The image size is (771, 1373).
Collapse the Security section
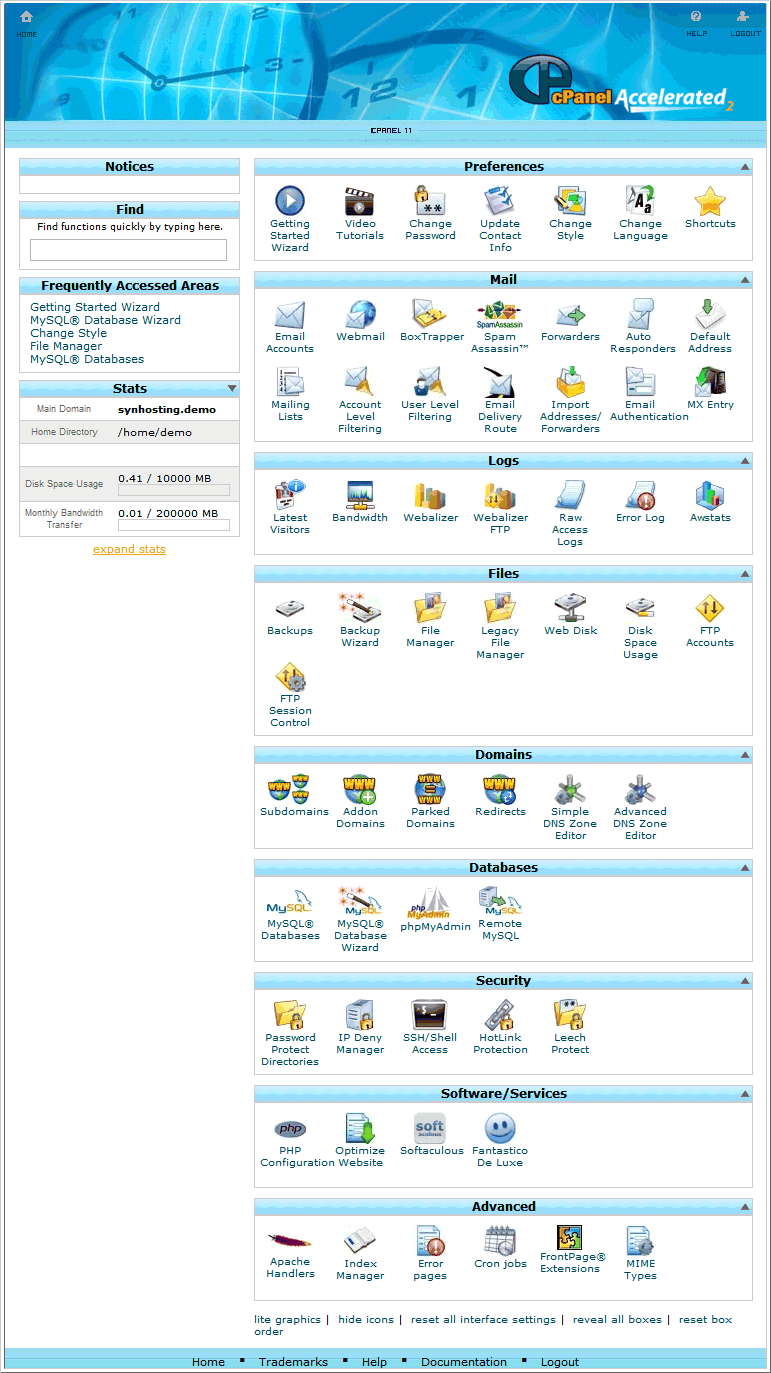coord(745,982)
